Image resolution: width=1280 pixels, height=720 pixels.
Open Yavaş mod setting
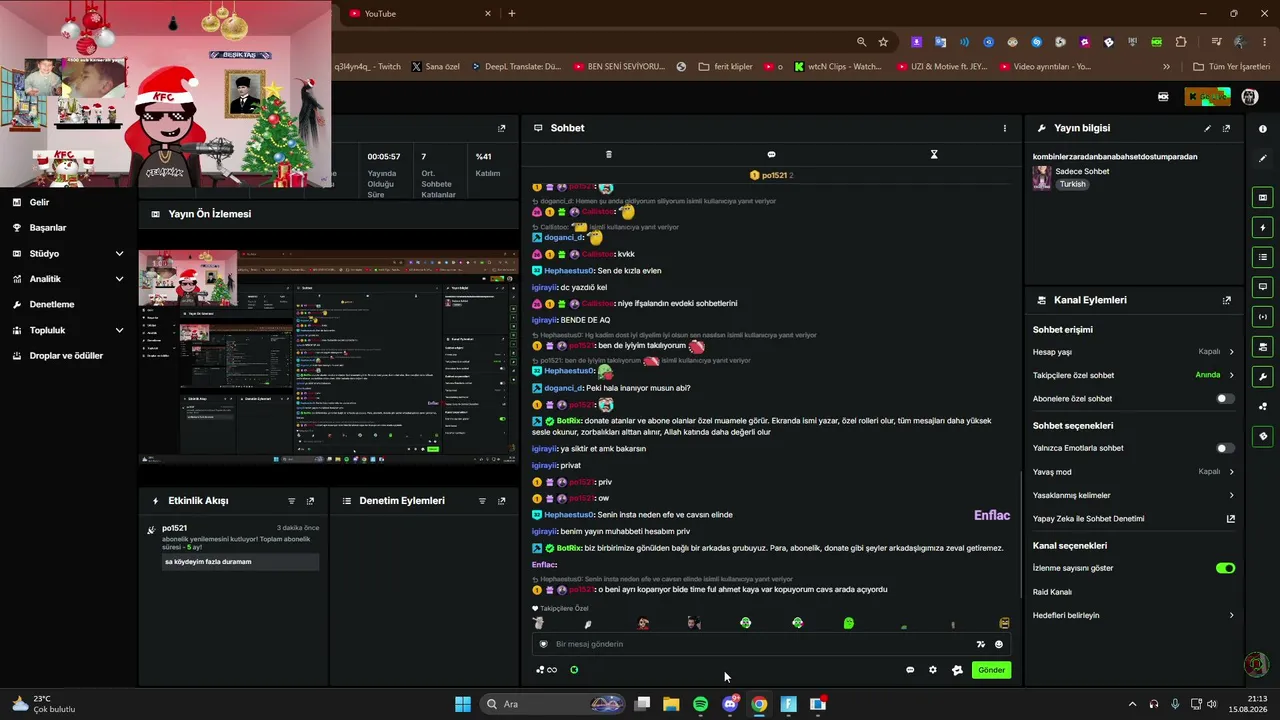tap(1133, 472)
